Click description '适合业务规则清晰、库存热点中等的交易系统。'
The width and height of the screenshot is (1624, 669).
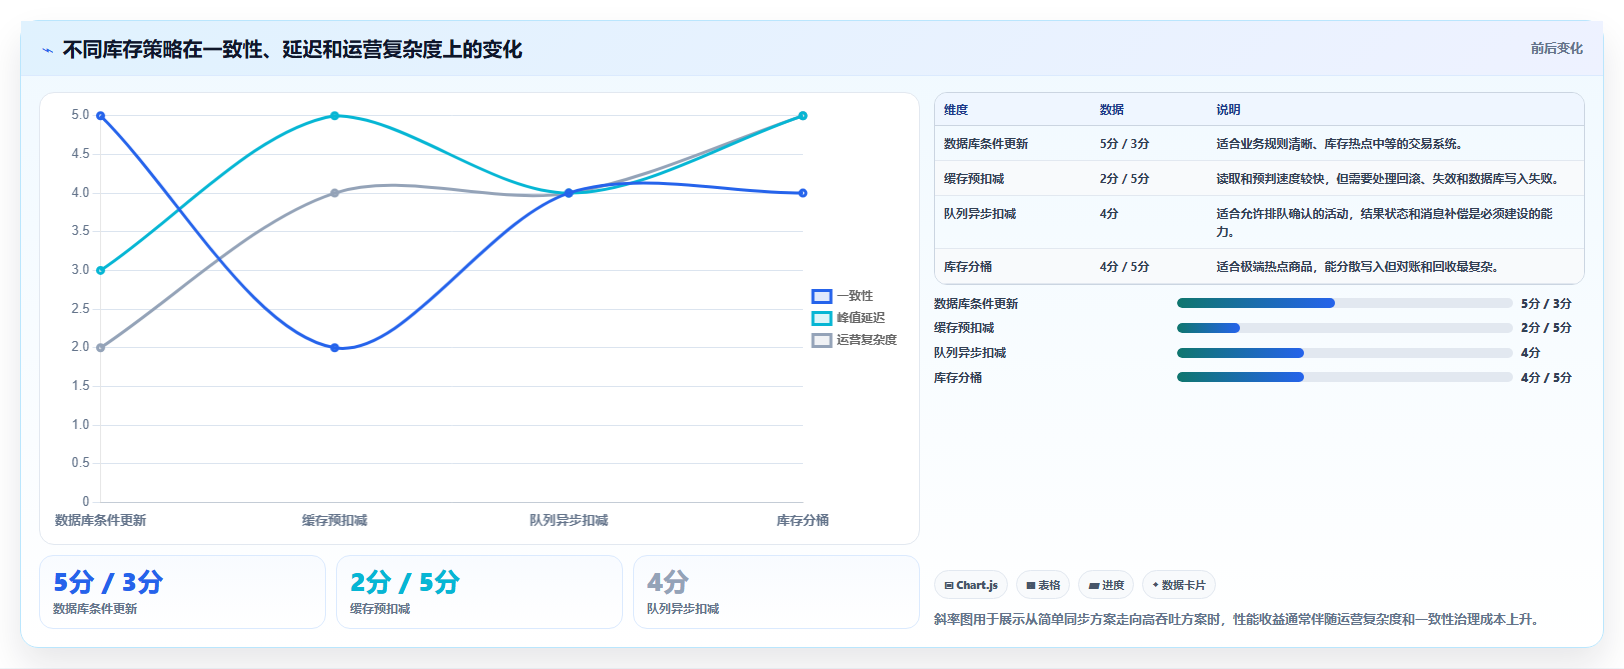point(1342,144)
